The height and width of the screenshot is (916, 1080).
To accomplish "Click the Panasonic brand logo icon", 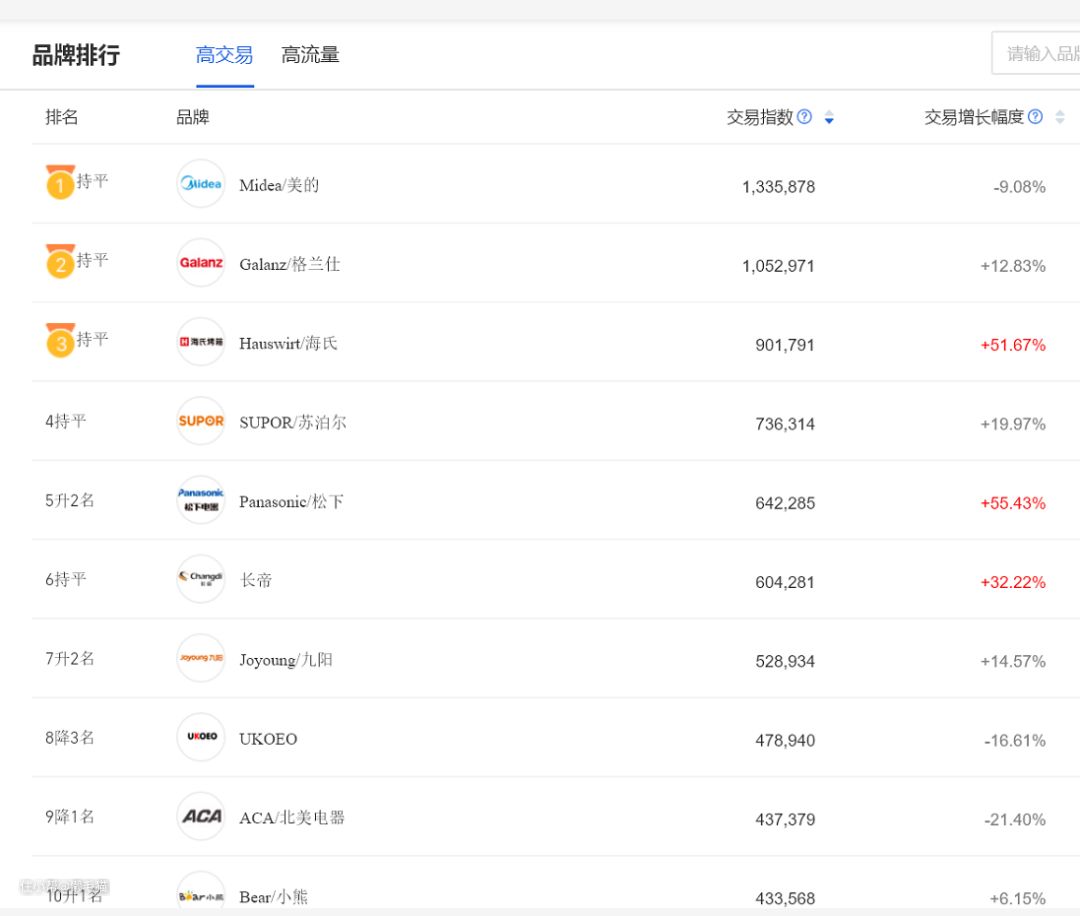I will coord(201,500).
